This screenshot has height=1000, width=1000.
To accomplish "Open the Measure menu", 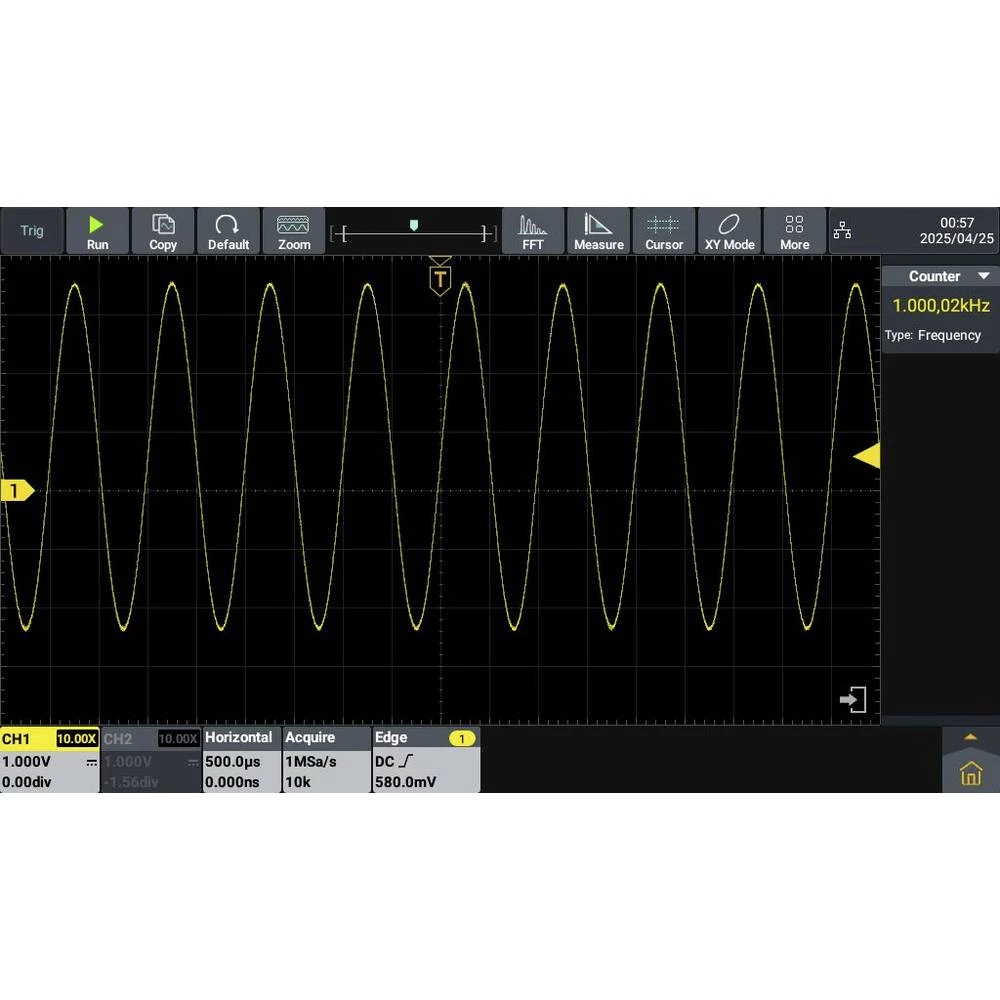I will click(599, 231).
